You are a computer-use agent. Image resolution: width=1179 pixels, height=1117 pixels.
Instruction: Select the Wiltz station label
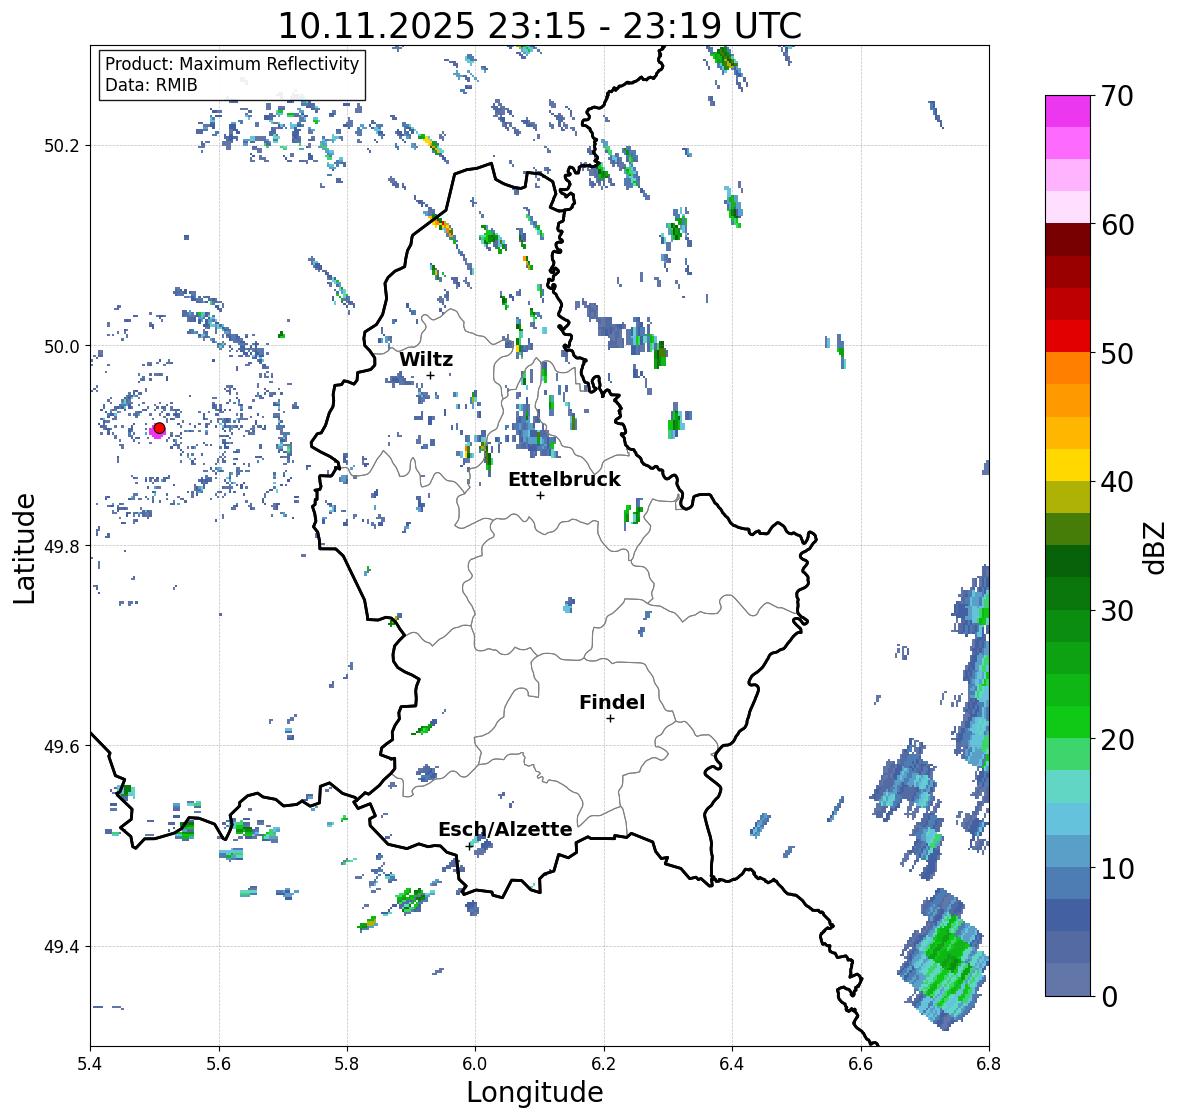point(426,359)
